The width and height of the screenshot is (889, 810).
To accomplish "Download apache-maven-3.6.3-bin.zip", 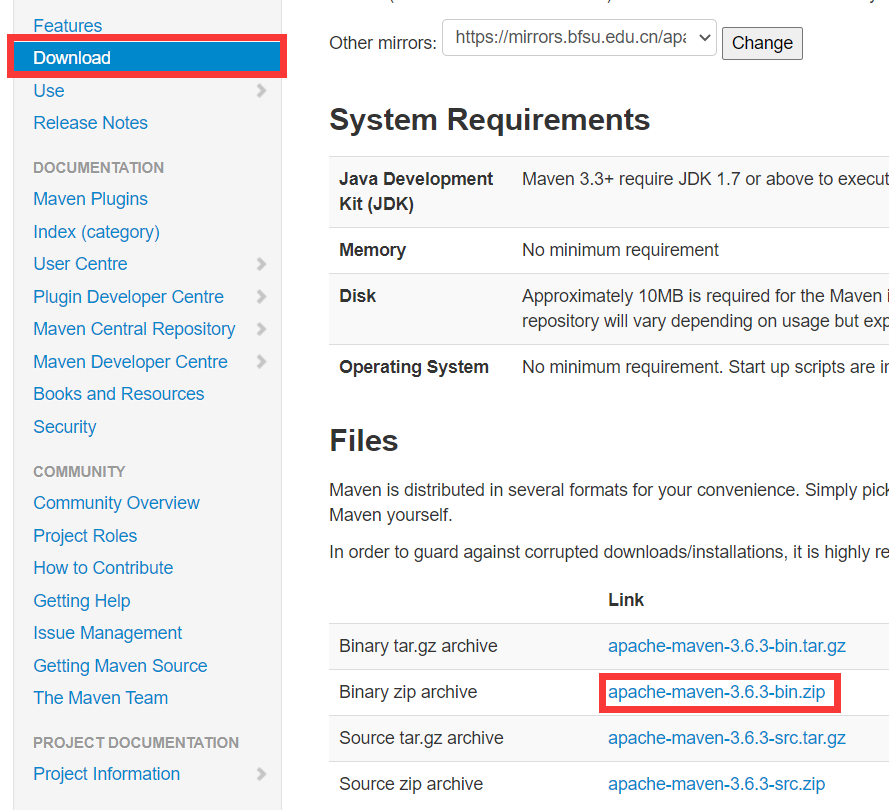I will [x=717, y=692].
